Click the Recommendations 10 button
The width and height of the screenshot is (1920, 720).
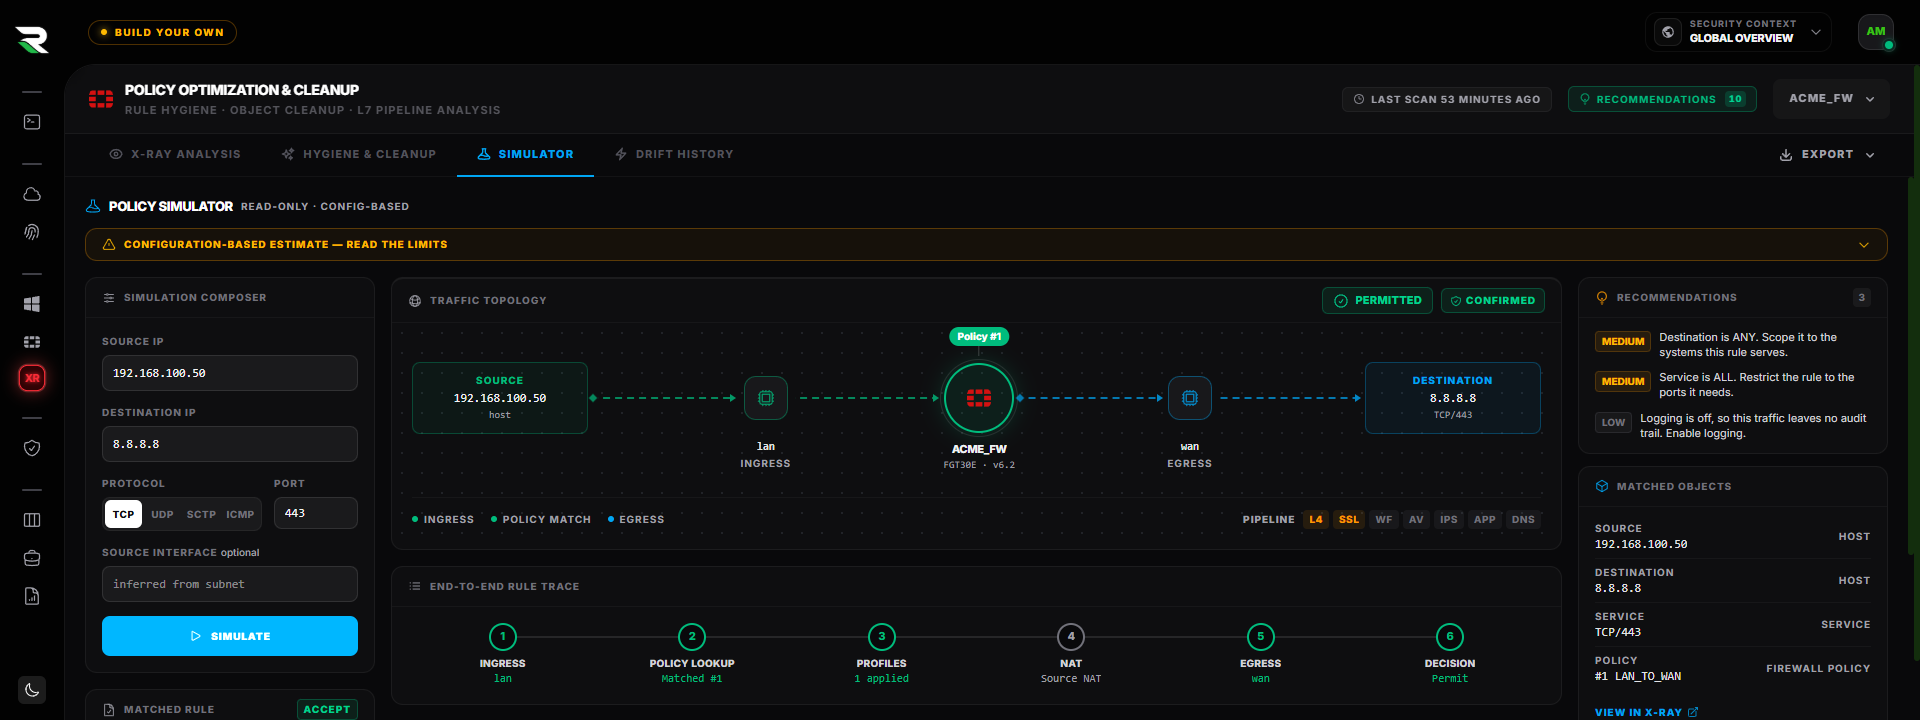point(1662,99)
